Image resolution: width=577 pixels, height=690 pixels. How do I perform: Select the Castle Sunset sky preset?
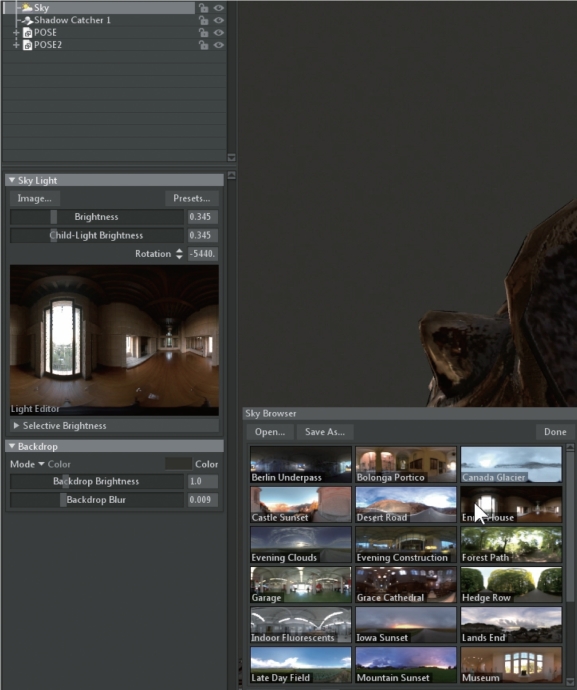(x=301, y=505)
